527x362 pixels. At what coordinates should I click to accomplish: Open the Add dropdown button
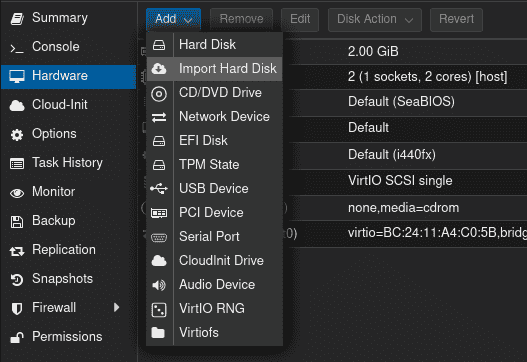pos(173,19)
